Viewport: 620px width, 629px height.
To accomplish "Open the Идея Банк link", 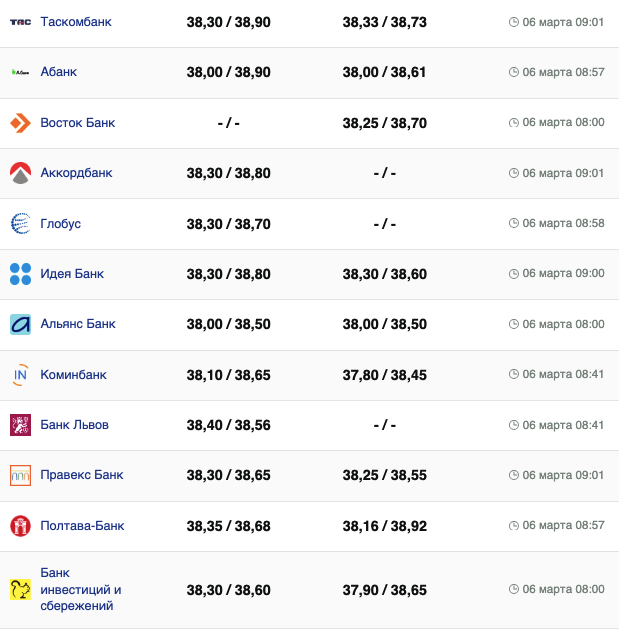I will (x=72, y=274).
